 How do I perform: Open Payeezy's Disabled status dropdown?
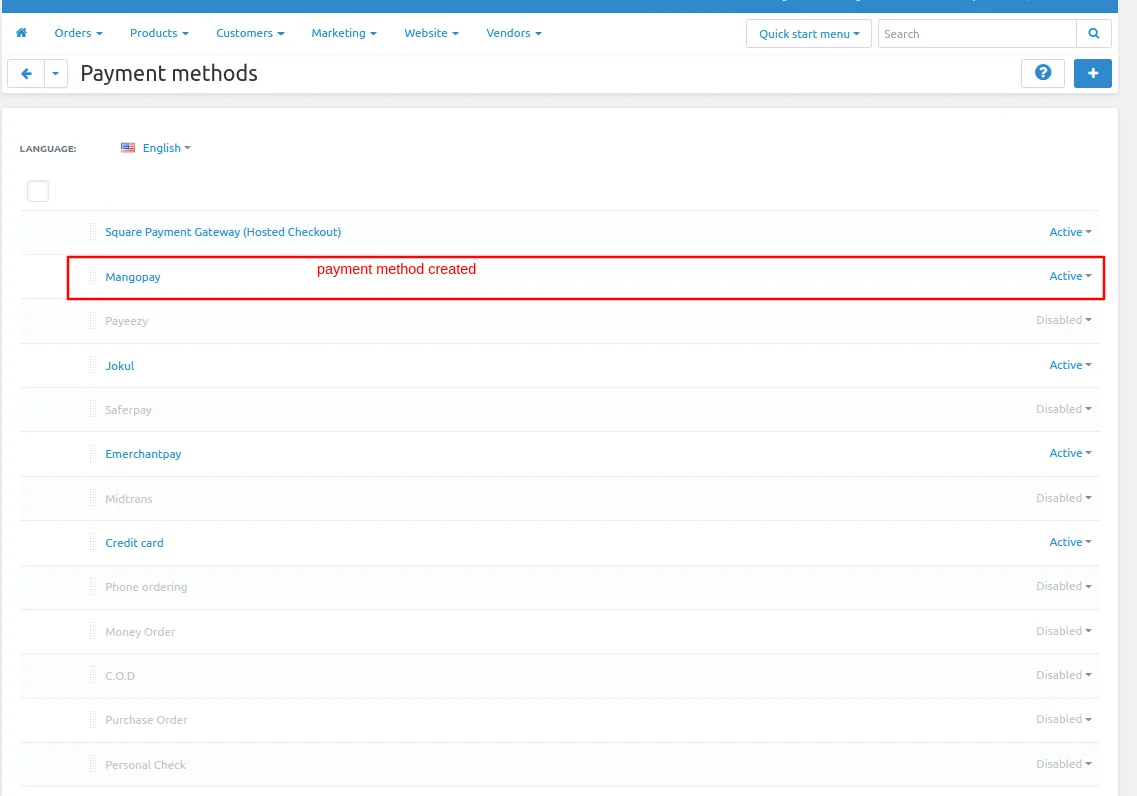point(1064,320)
